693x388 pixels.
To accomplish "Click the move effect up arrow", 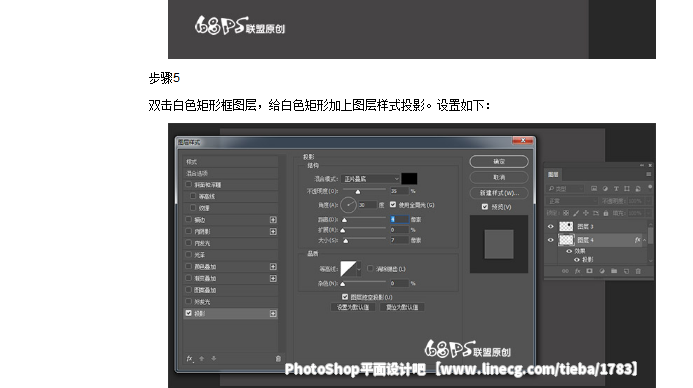I will [202, 358].
